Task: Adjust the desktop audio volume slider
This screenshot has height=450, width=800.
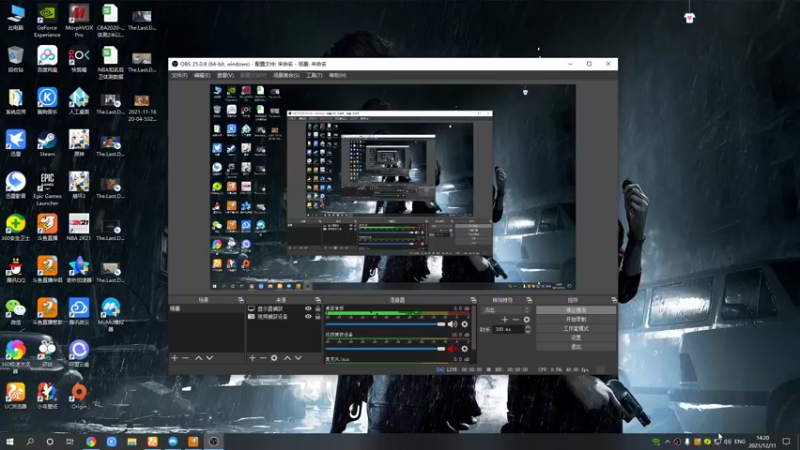Action: (x=385, y=324)
